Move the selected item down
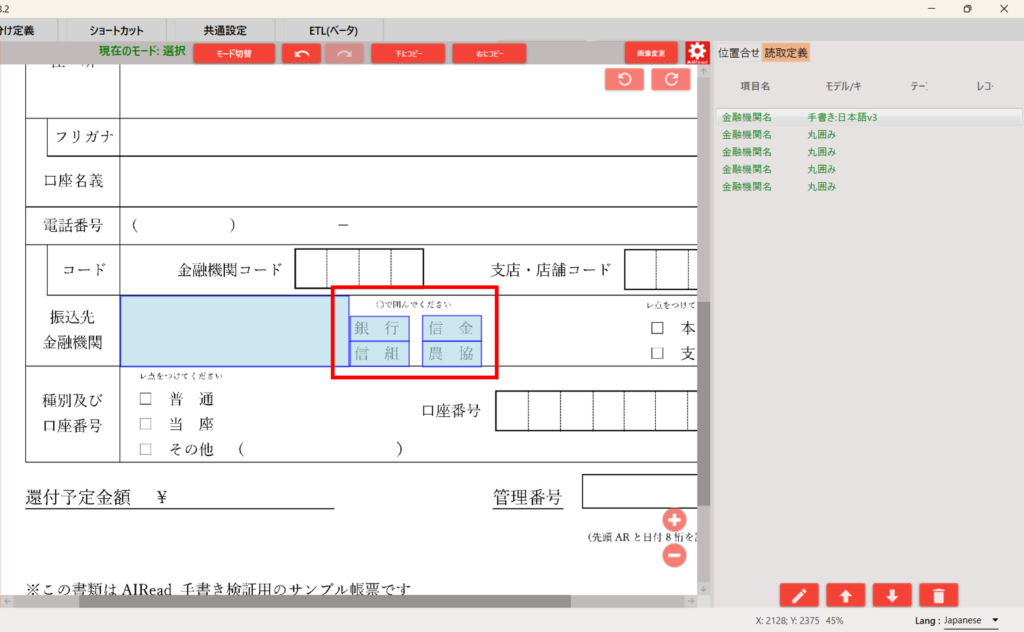This screenshot has width=1024, height=632. tap(892, 596)
